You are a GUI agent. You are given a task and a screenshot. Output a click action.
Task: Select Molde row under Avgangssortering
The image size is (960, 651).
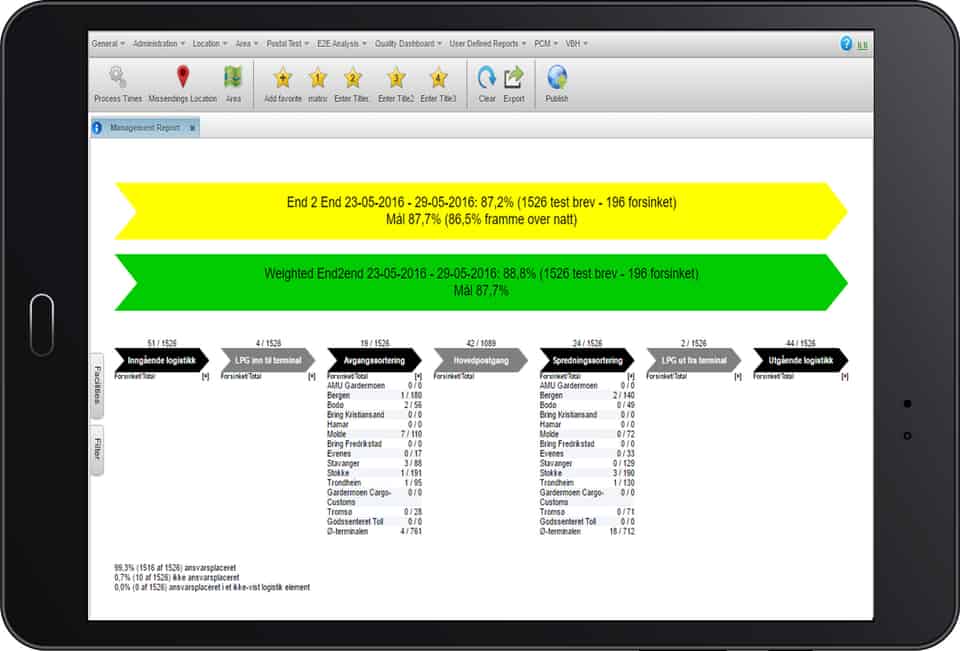pyautogui.click(x=375, y=434)
